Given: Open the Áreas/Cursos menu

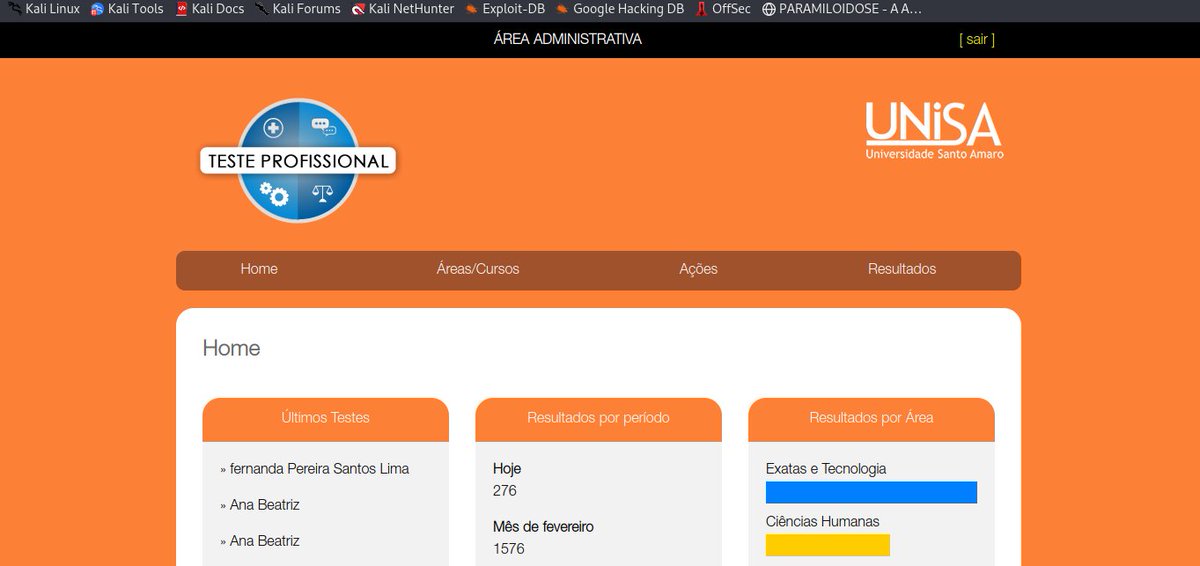Looking at the screenshot, I should [x=478, y=269].
